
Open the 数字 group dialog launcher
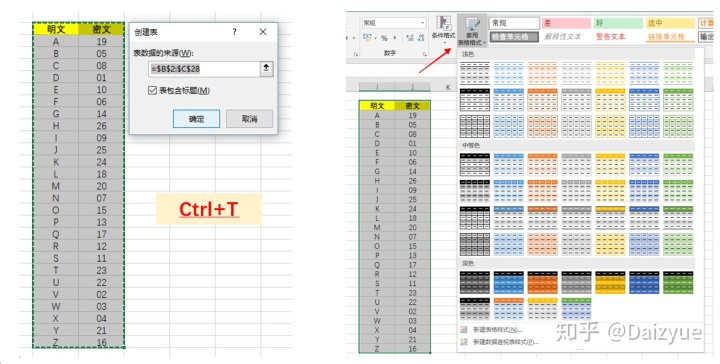point(425,54)
